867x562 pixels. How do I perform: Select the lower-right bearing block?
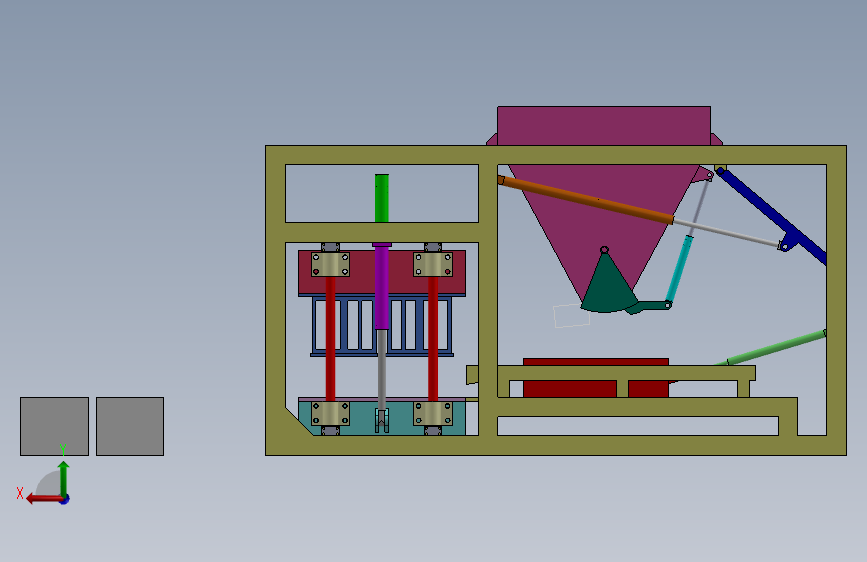click(433, 413)
